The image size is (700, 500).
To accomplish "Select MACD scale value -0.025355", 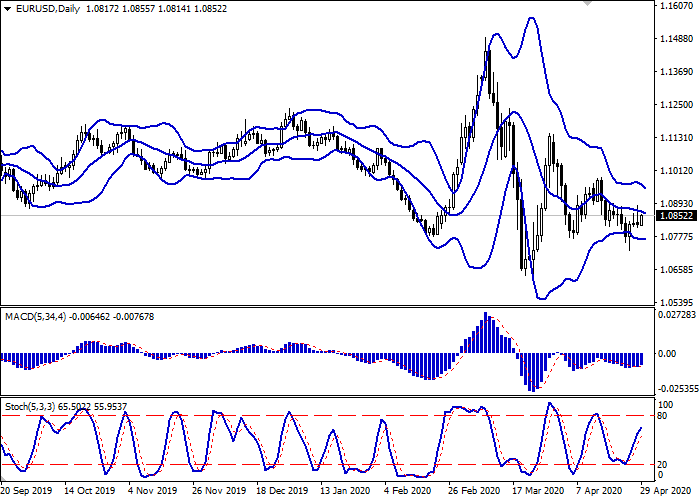I will (x=677, y=389).
